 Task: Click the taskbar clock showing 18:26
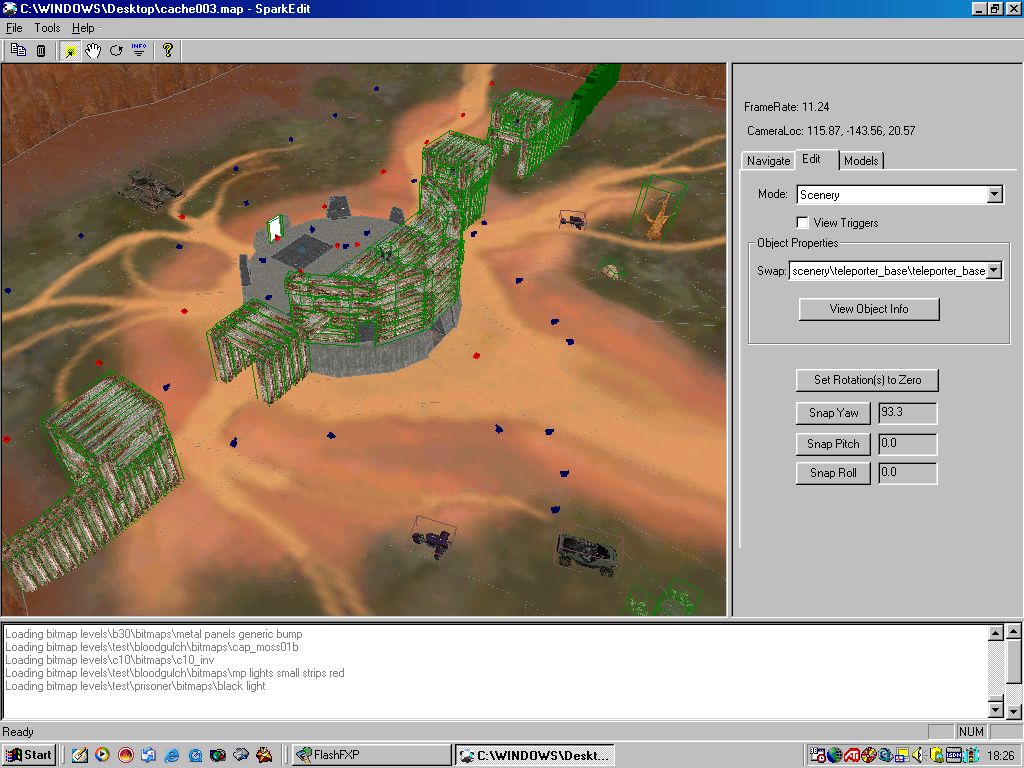[1000, 756]
